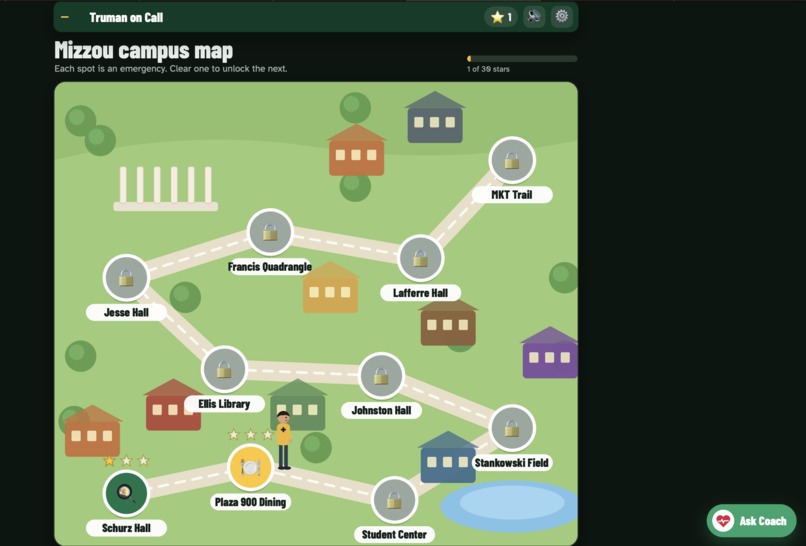
Task: Click the white columns landmark
Action: (166, 189)
